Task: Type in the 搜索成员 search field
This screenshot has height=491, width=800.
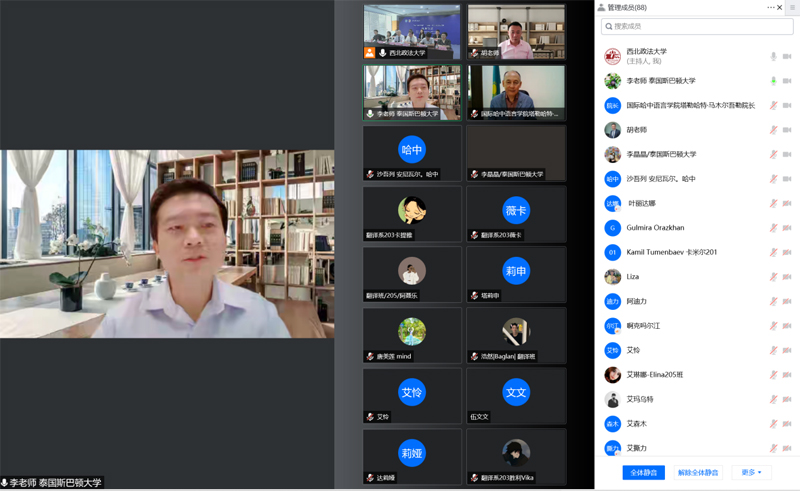Action: click(x=700, y=27)
